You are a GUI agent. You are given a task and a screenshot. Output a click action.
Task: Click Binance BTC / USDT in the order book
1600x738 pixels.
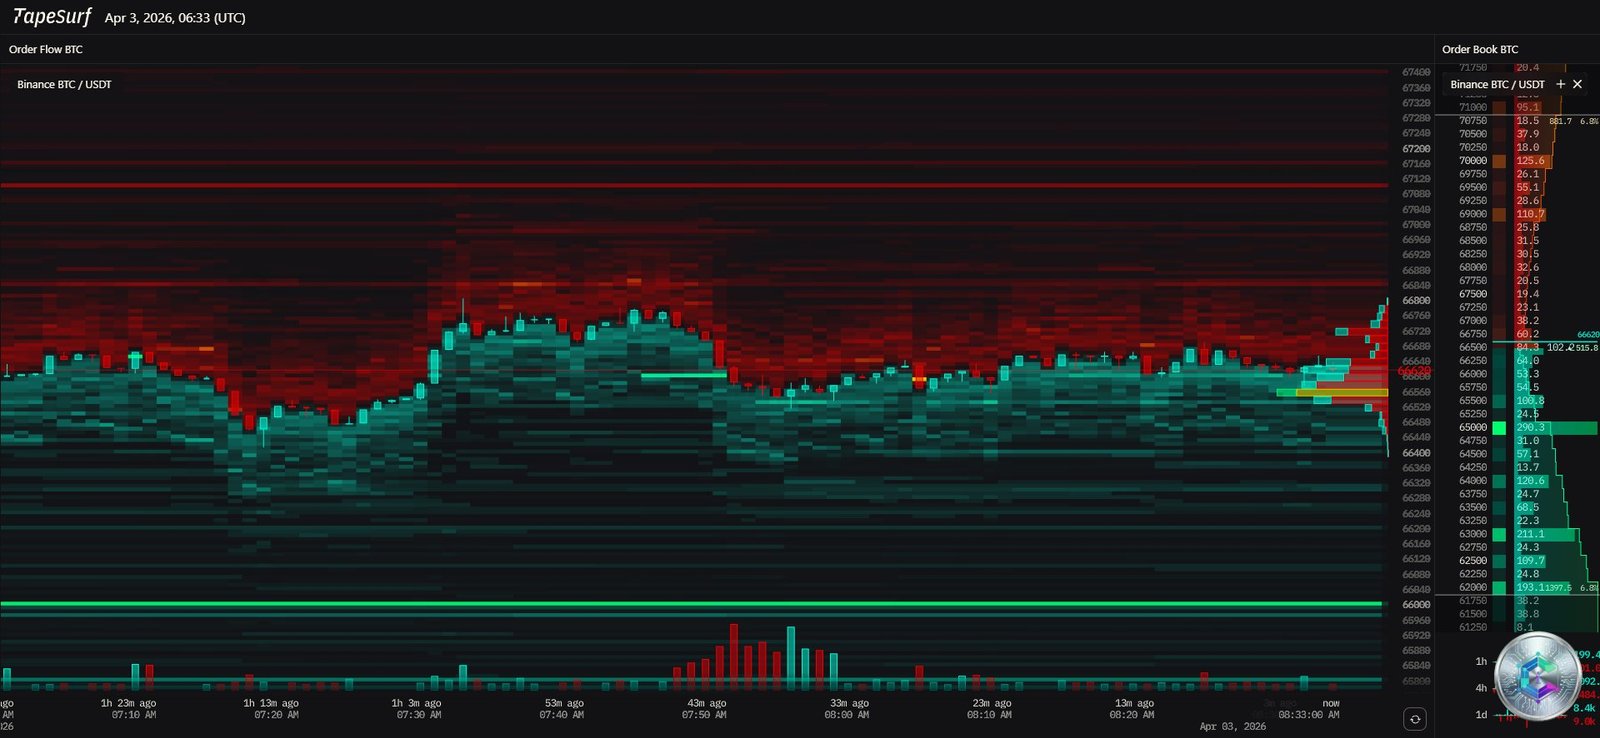pos(1497,84)
